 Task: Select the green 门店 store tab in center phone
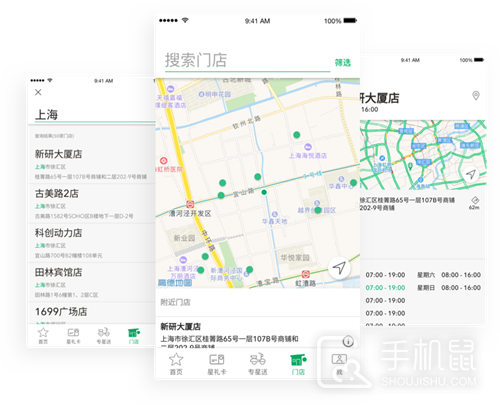point(298,364)
